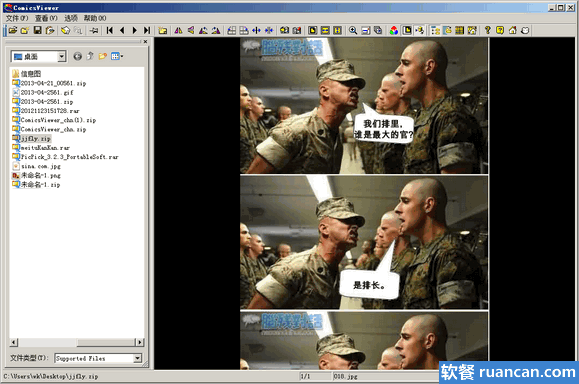Click the 1/1 page counter in status bar
The width and height of the screenshot is (579, 384).
[305, 377]
